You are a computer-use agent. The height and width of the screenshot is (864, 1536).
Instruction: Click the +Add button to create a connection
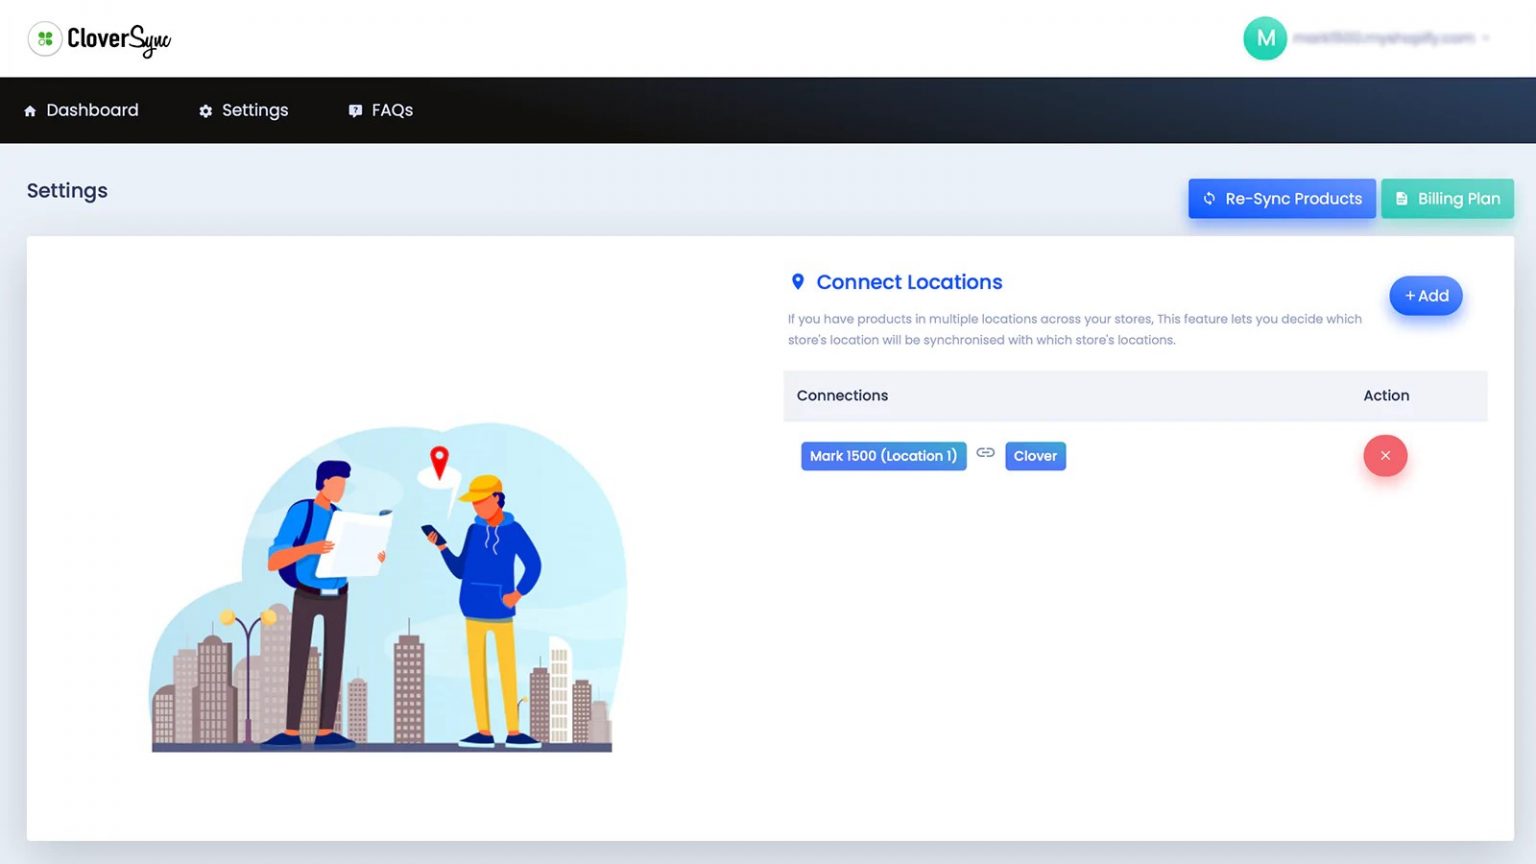coord(1426,295)
